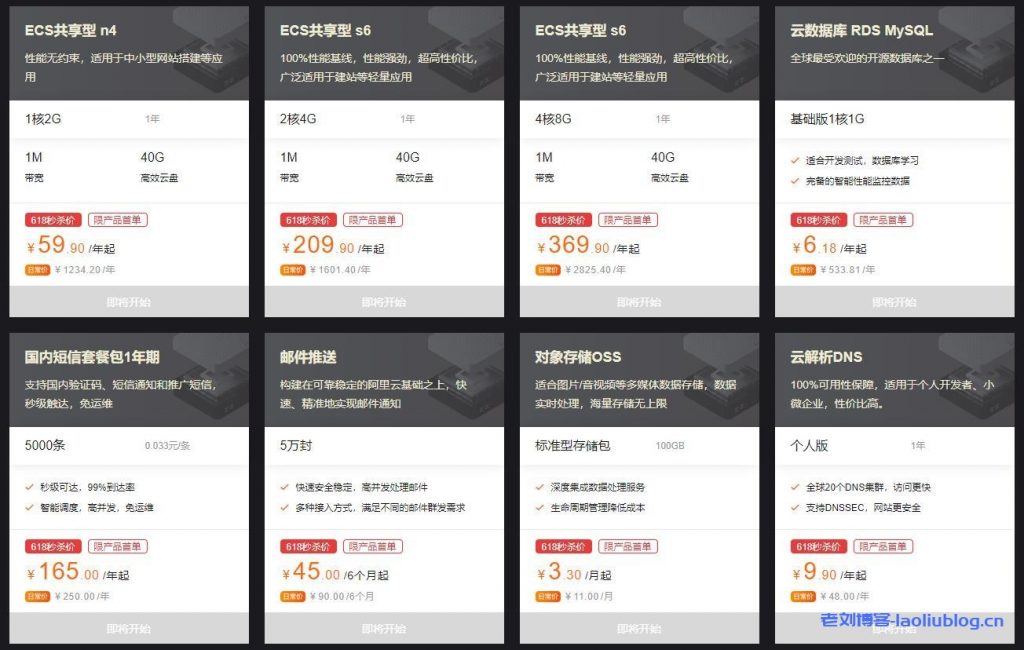Click 即将开始 button under ECS共享型 n4
The image size is (1024, 650).
coord(129,302)
